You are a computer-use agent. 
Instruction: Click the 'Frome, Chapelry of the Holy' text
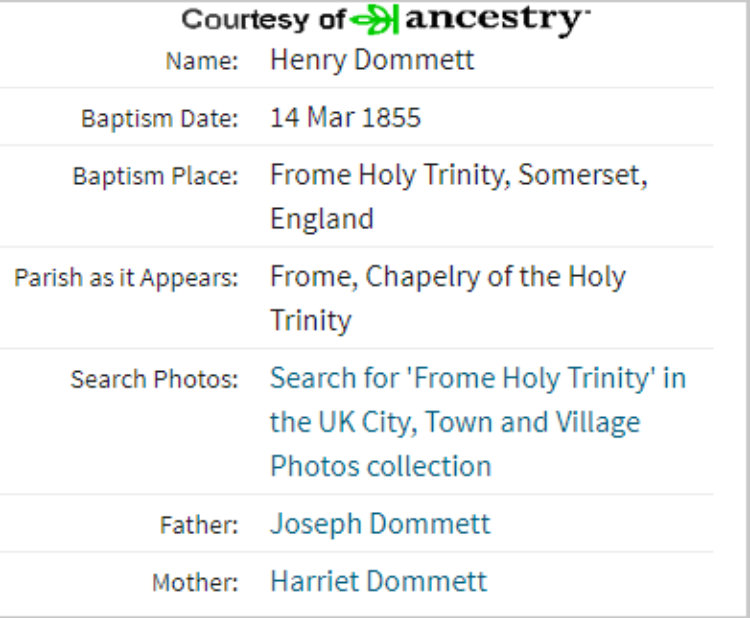pos(447,277)
